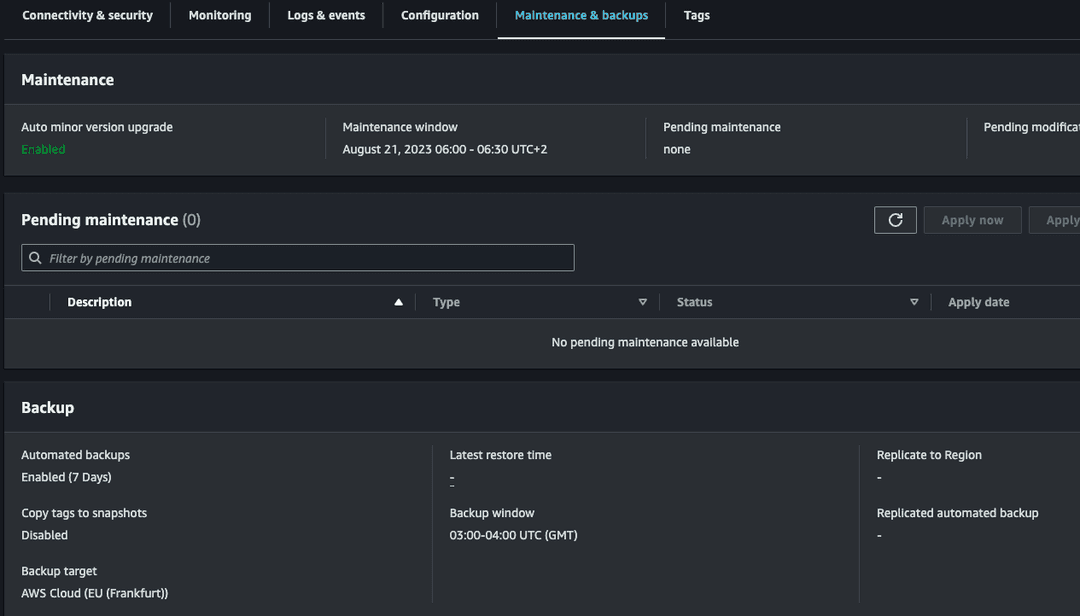The image size is (1080, 616).
Task: Return to the Maintenance & backups tab
Action: pos(581,15)
